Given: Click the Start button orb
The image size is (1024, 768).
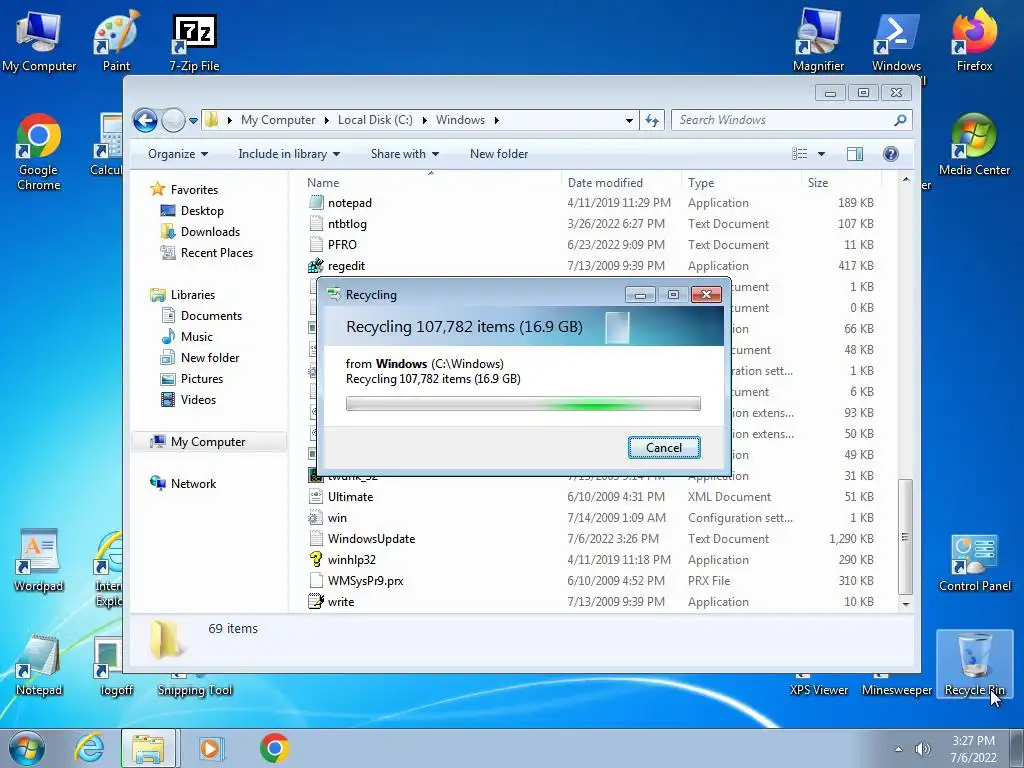Looking at the screenshot, I should point(27,748).
